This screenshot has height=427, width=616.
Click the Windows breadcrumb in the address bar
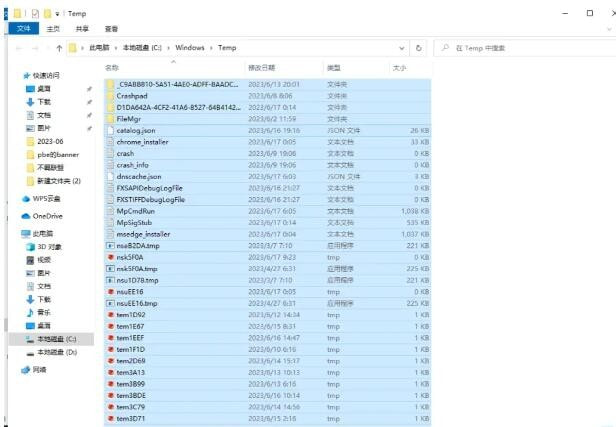[x=190, y=48]
